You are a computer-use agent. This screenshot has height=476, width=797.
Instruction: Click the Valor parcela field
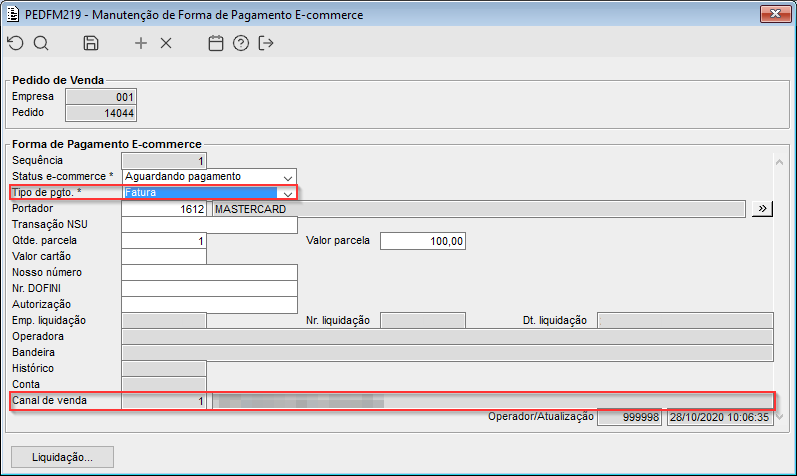pyautogui.click(x=423, y=241)
